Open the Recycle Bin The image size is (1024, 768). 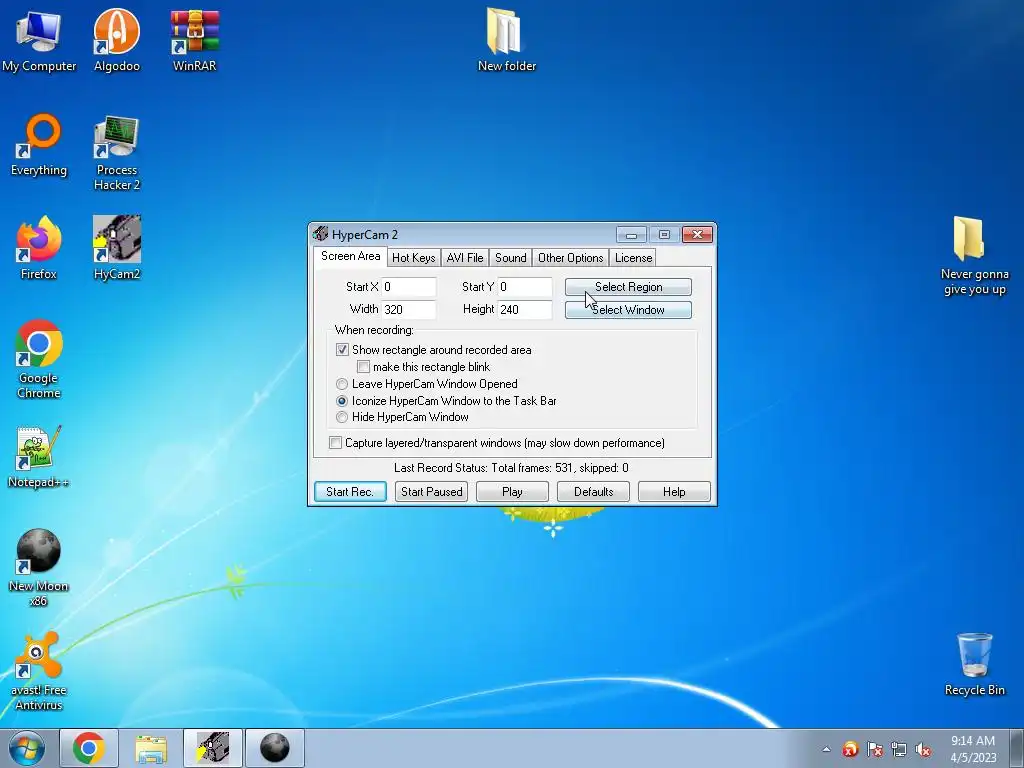pyautogui.click(x=974, y=664)
